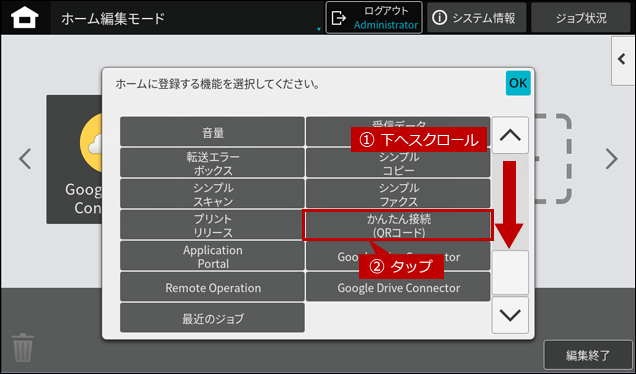
Task: Select プリントリリース function
Action: [212, 224]
